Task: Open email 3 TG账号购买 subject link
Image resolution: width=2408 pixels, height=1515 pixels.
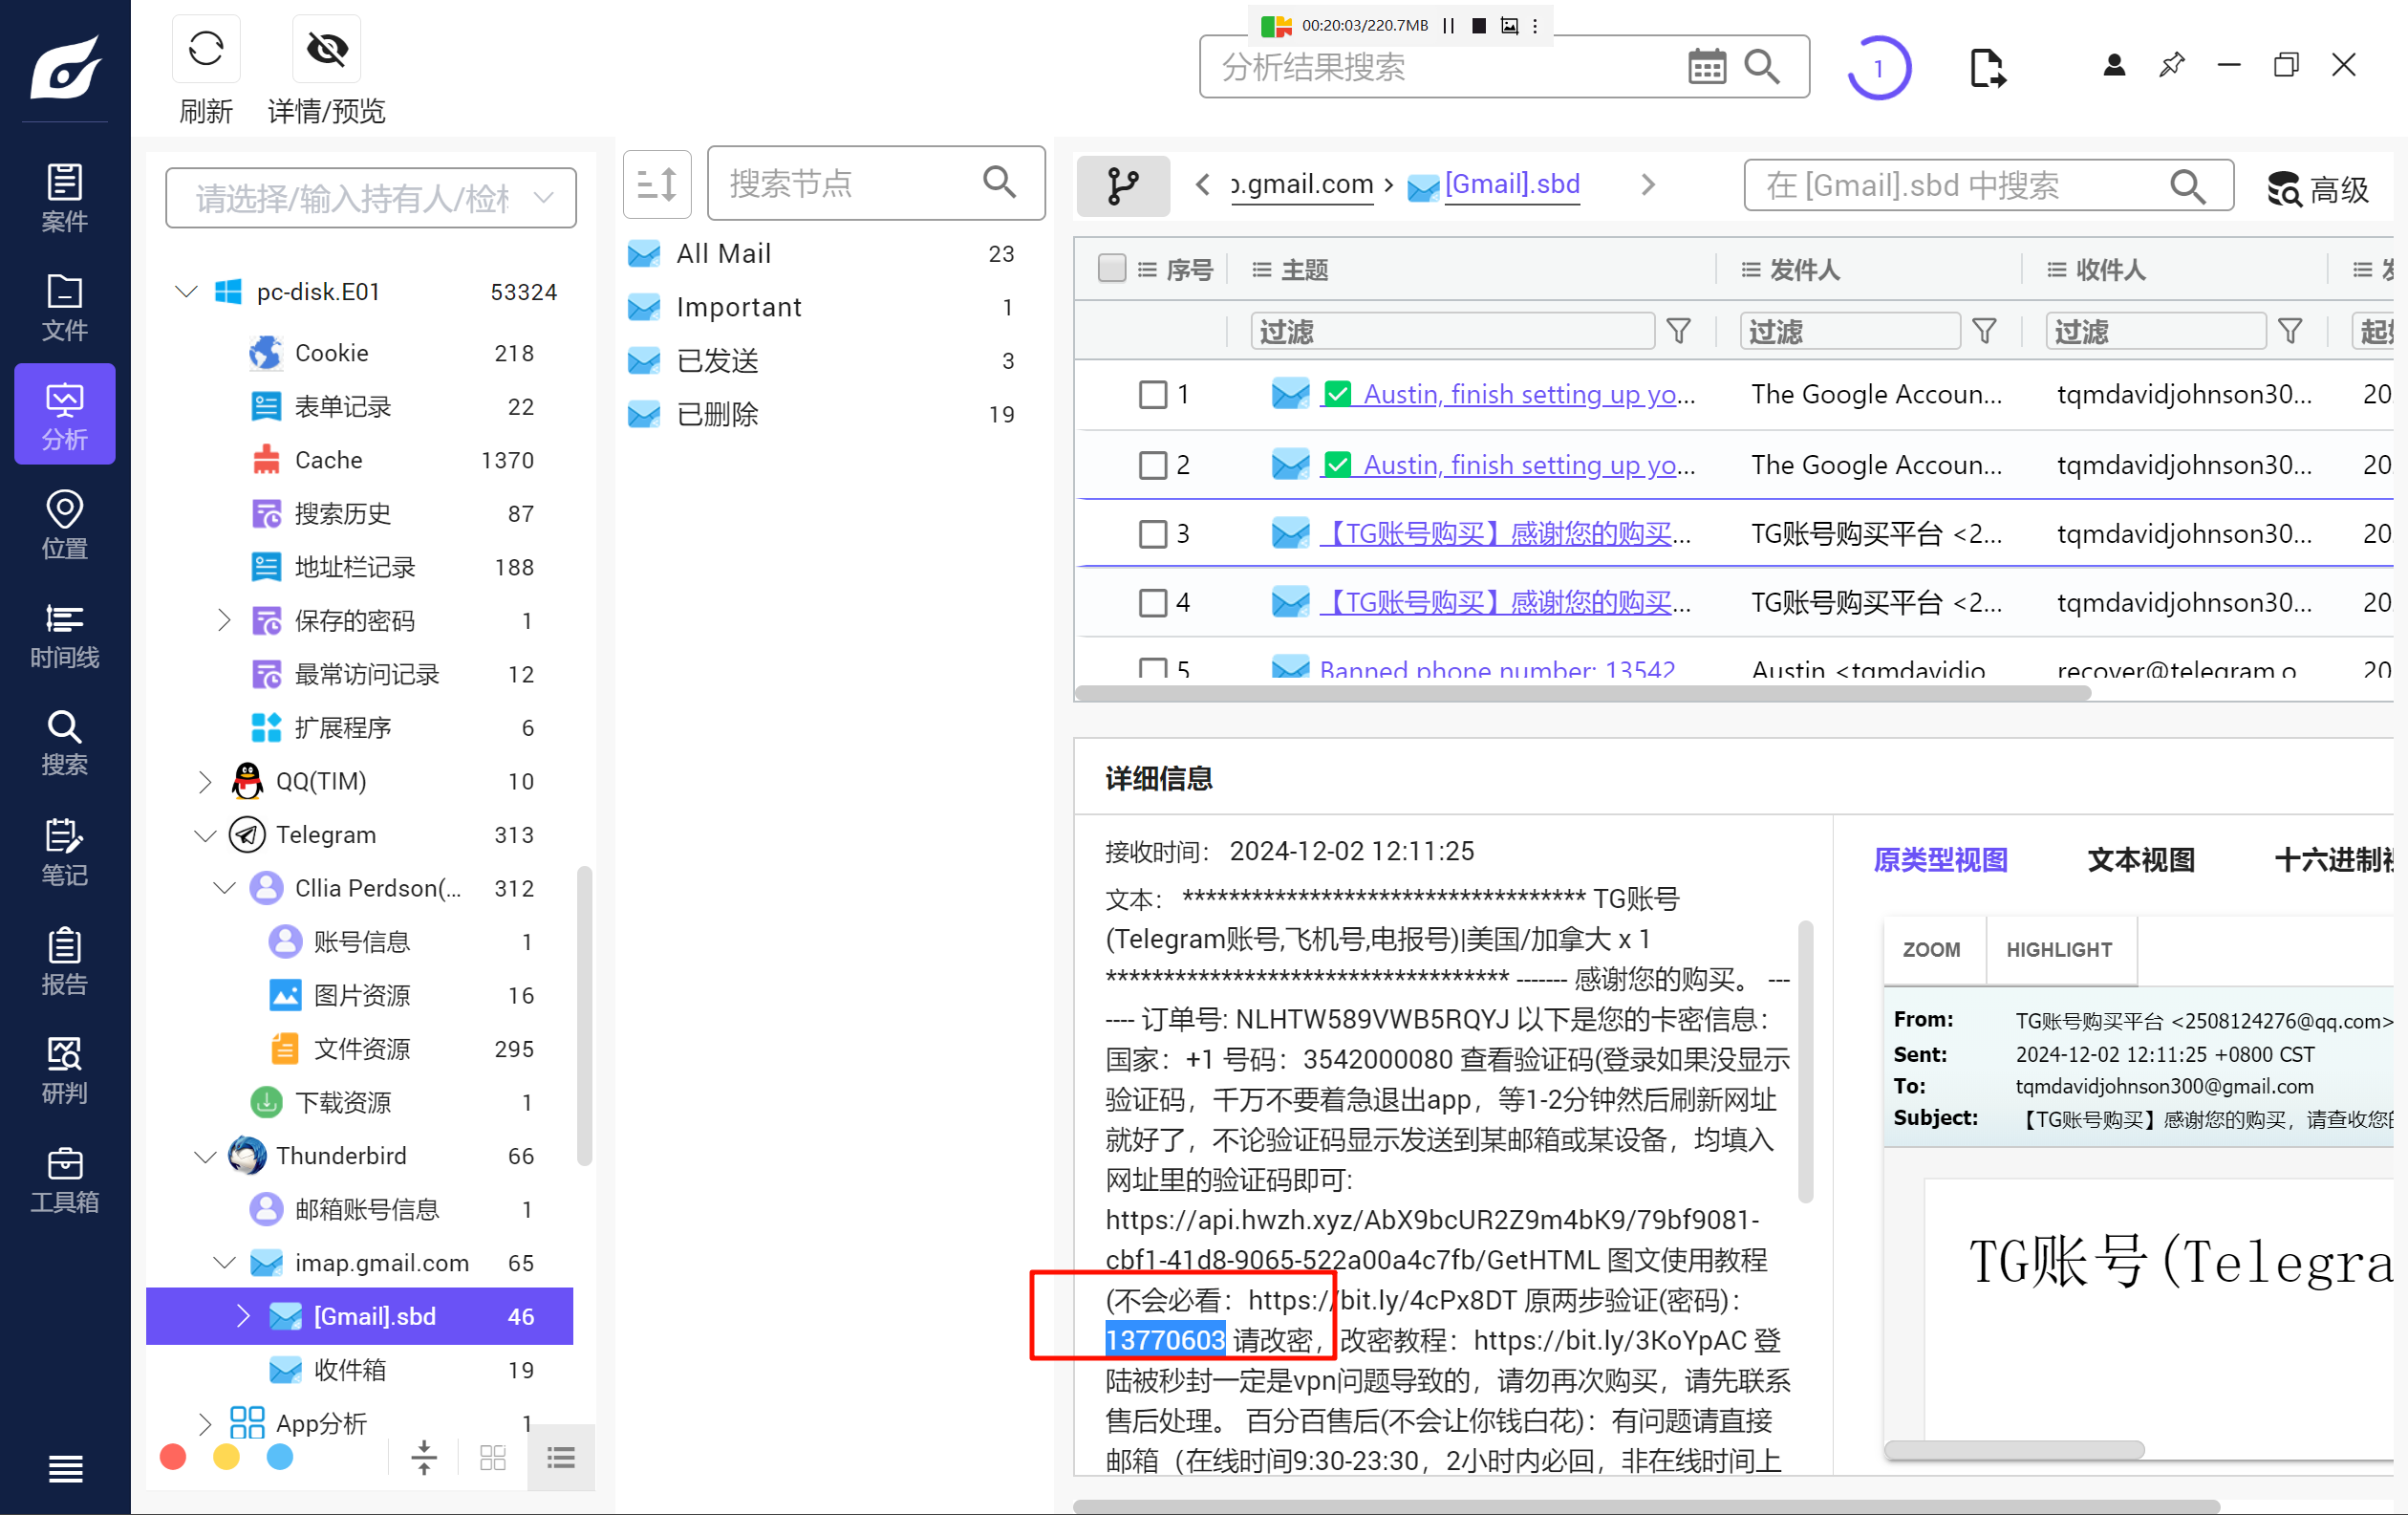Action: coord(1506,534)
